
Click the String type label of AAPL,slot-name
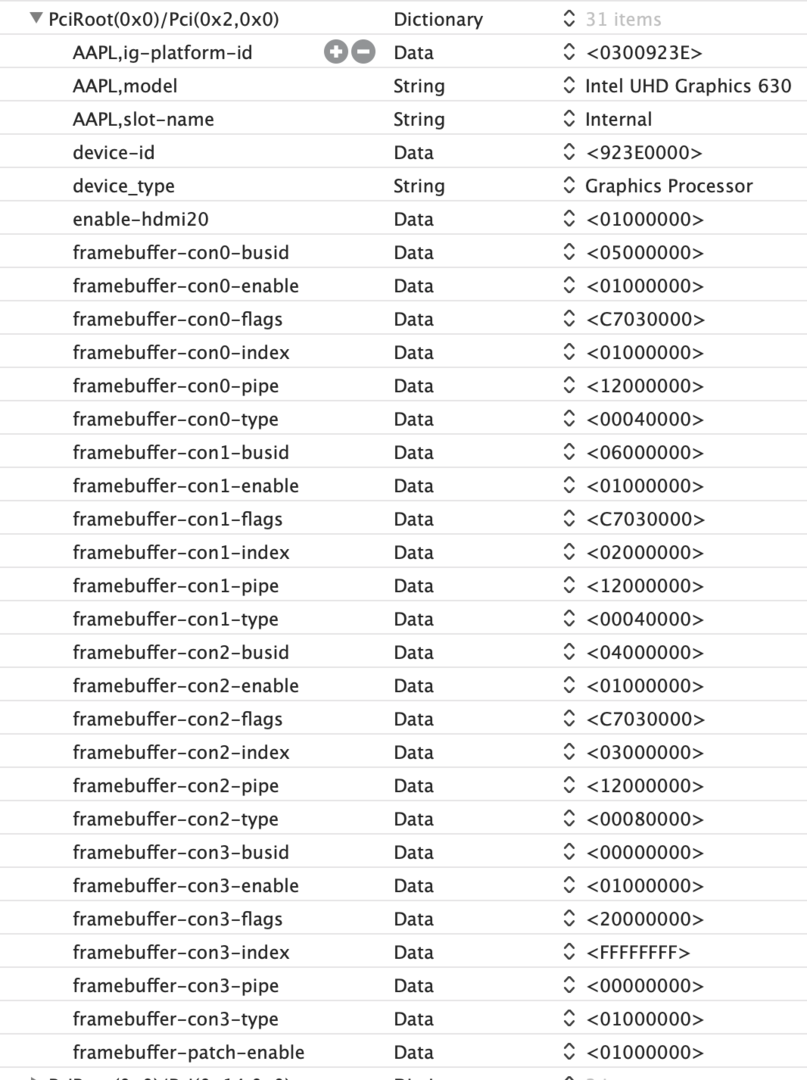[x=418, y=119]
